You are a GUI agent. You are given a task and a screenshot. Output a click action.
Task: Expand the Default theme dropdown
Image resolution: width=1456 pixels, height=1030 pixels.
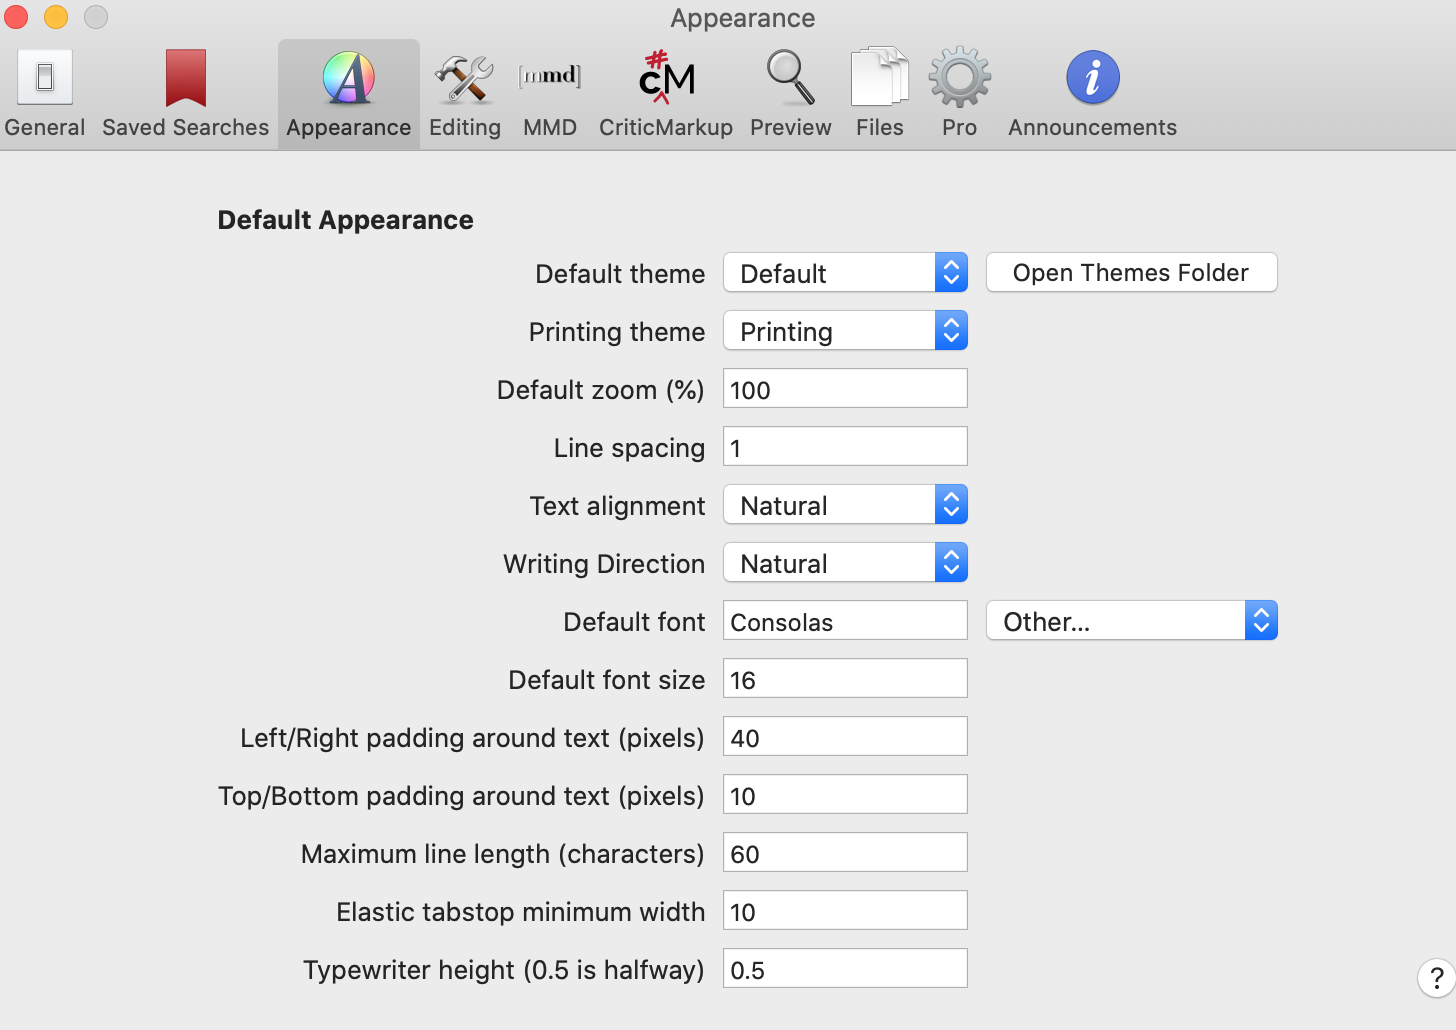click(845, 273)
